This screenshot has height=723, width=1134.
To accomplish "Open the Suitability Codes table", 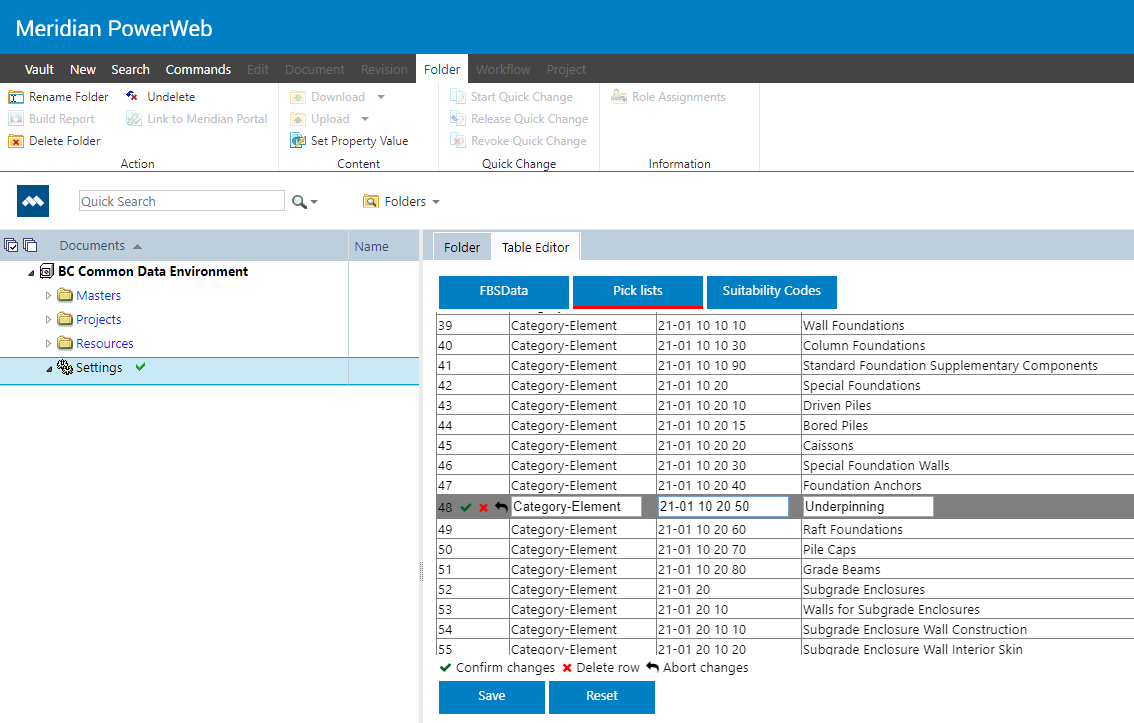I will click(772, 291).
